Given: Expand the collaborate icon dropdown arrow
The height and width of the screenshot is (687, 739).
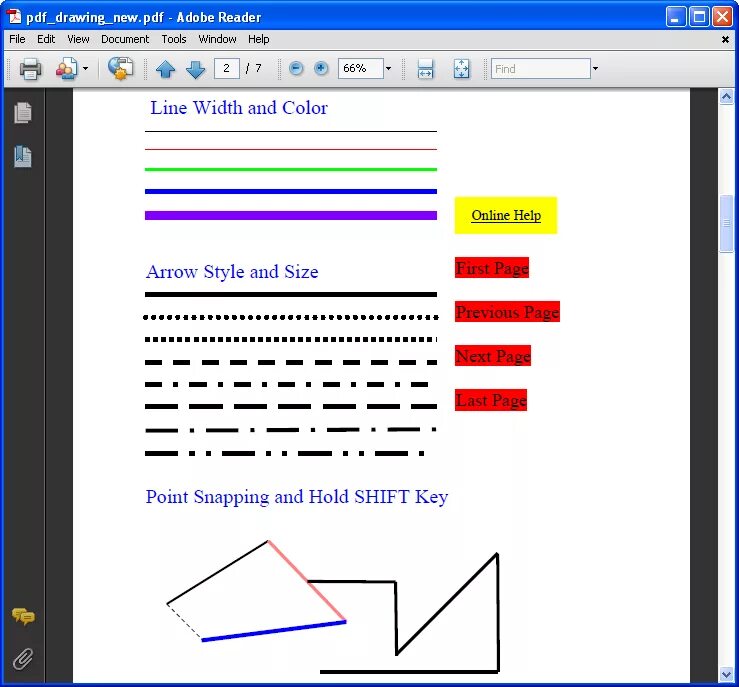Looking at the screenshot, I should [x=85, y=69].
